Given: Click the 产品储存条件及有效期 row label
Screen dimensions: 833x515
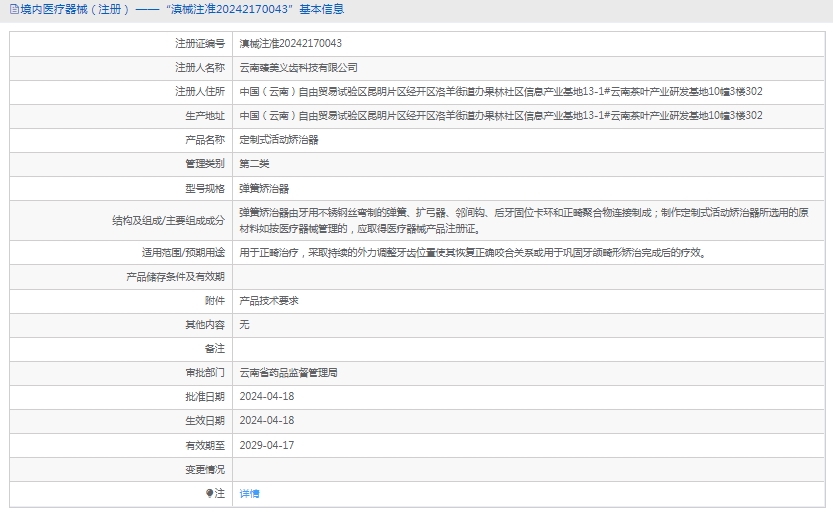Looking at the screenshot, I should [175, 277].
